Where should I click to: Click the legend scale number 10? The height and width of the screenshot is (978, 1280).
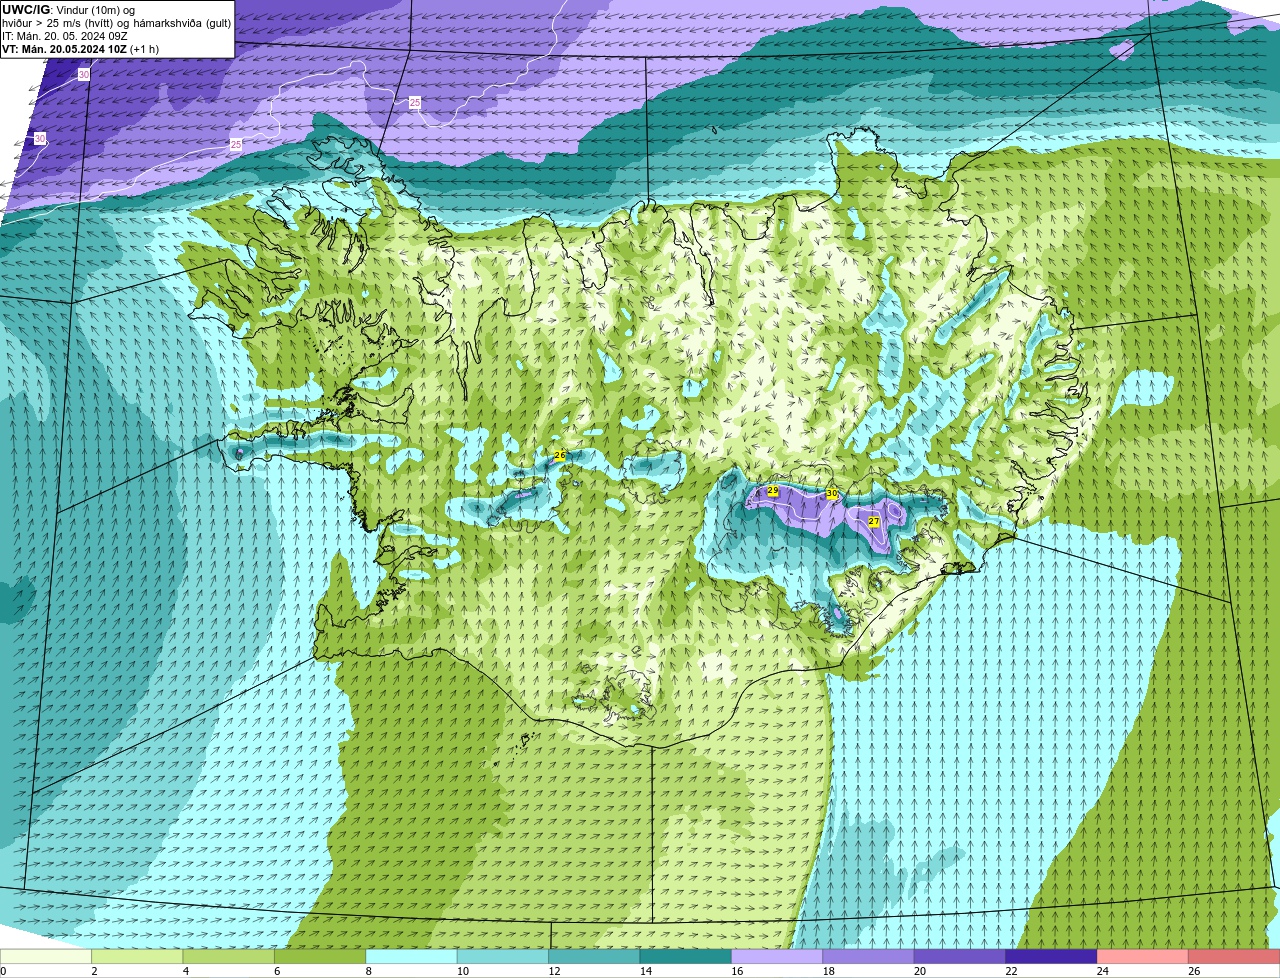[x=463, y=971]
